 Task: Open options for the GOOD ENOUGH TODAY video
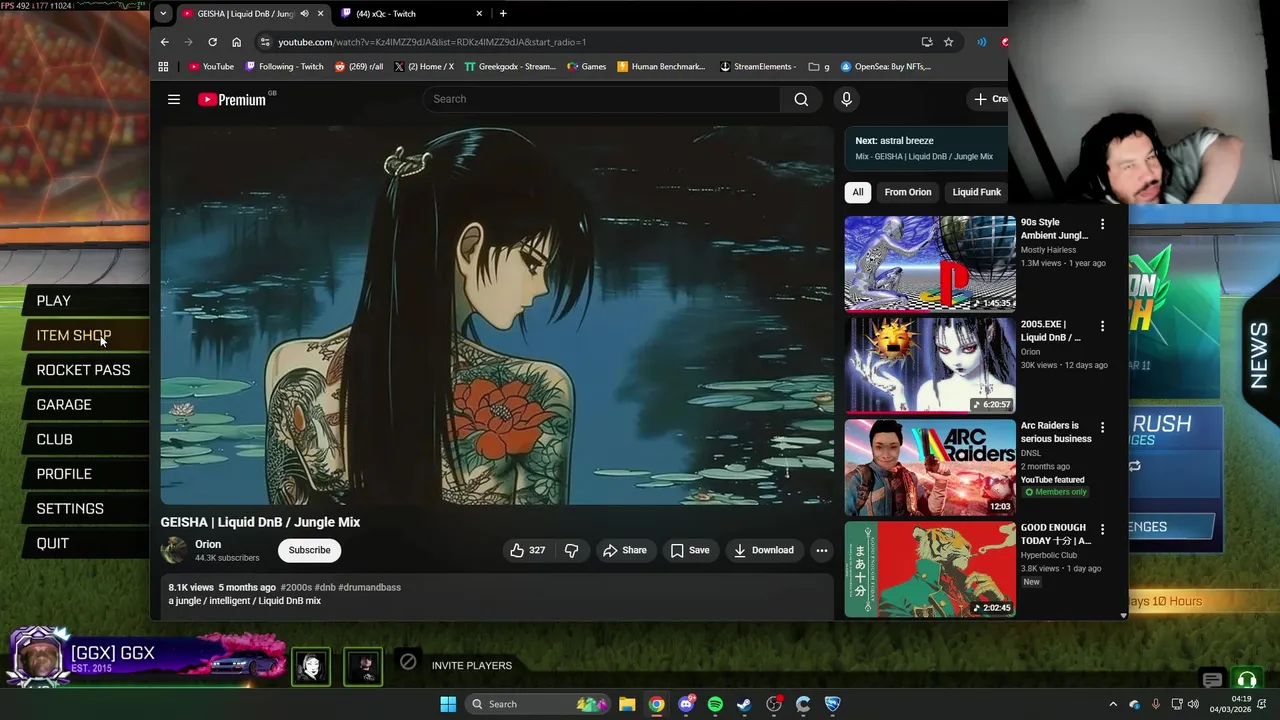[1102, 530]
